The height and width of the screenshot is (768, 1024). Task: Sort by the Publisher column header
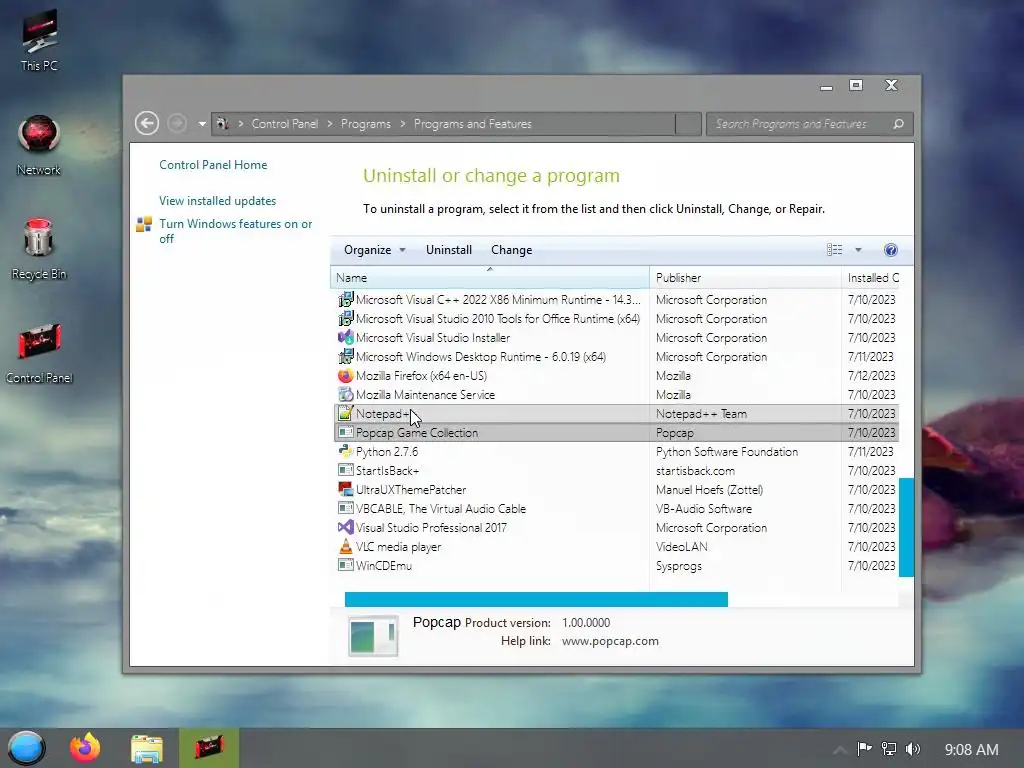745,277
